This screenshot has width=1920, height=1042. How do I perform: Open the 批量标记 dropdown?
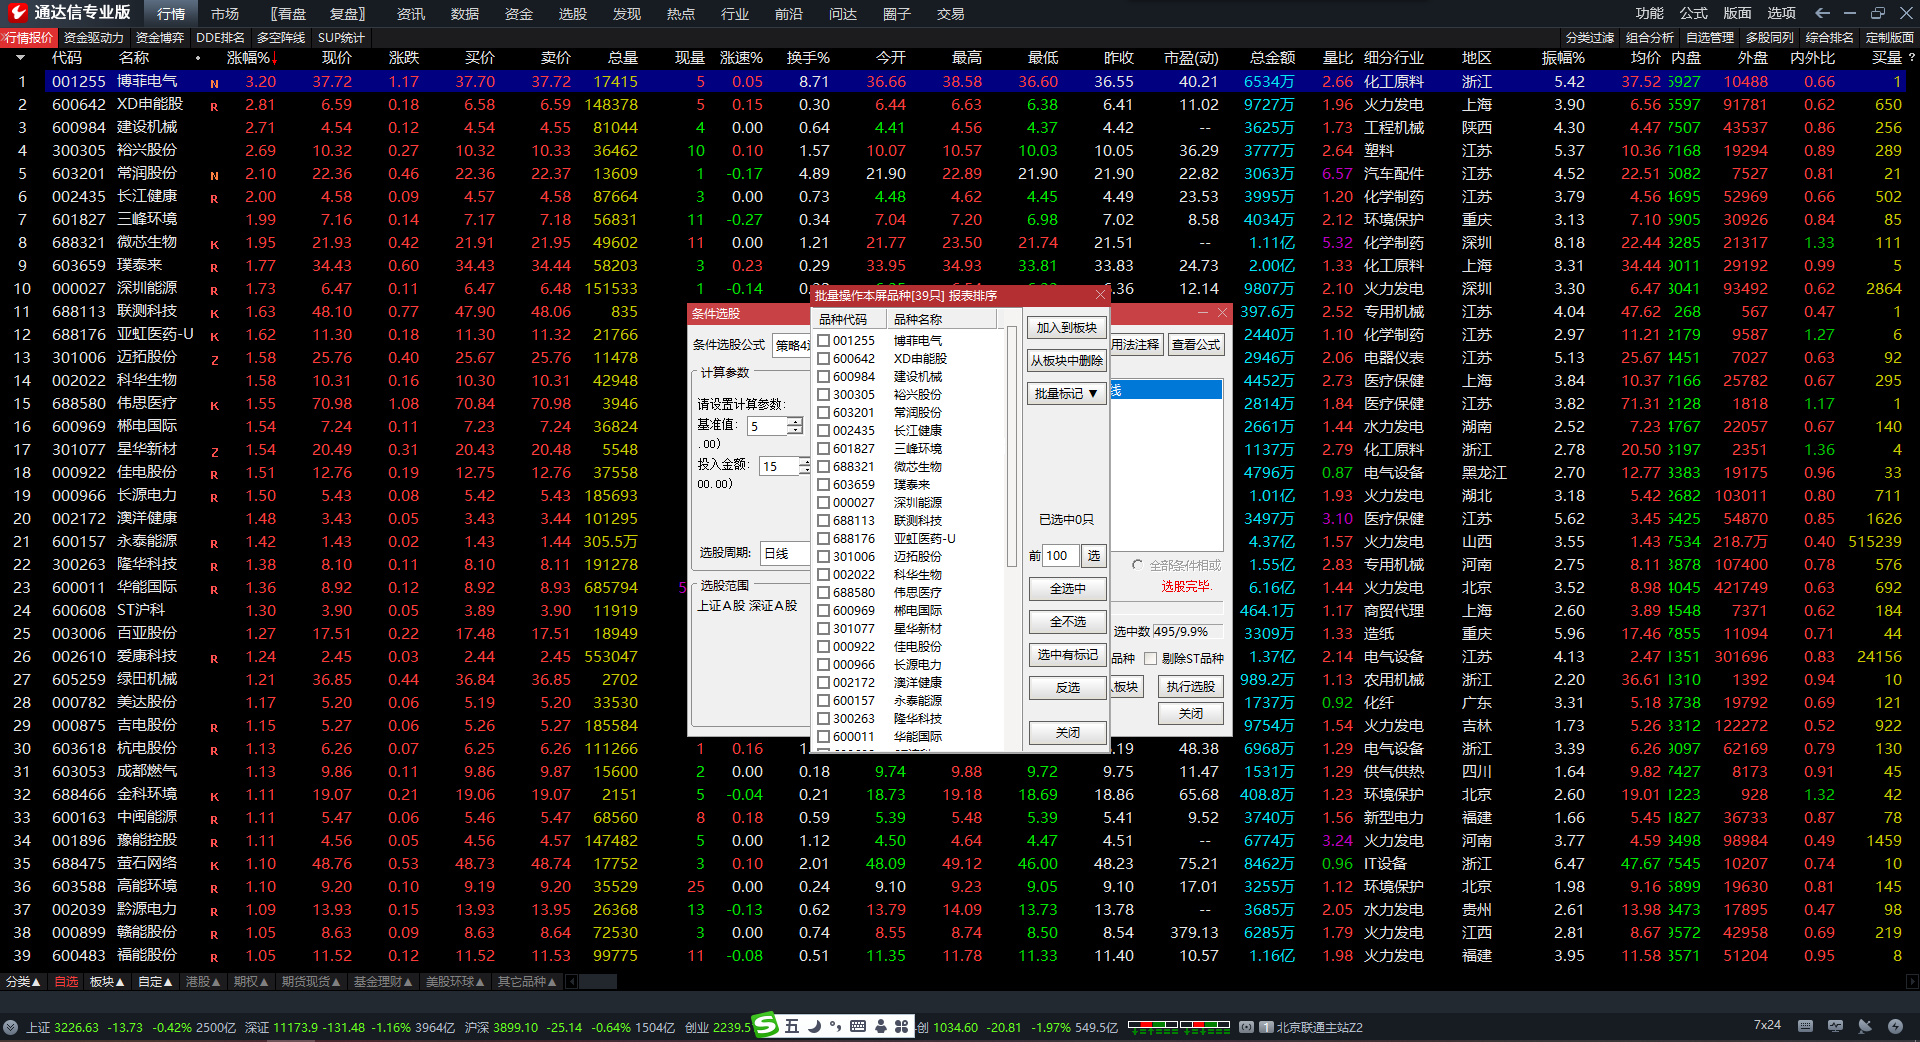pos(1067,394)
